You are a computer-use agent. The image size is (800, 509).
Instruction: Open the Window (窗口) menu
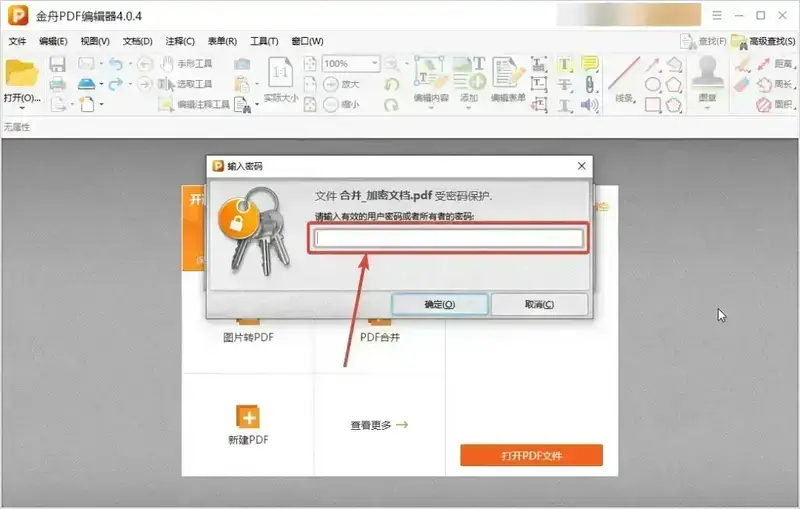307,41
